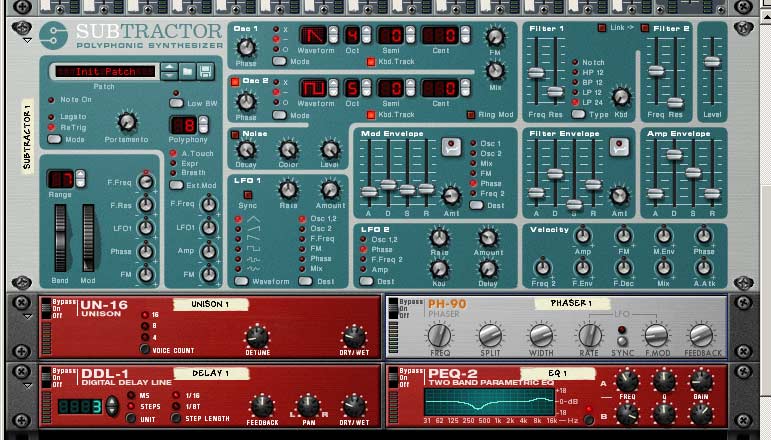Save patch using the floppy disk icon
The height and width of the screenshot is (440, 771).
tap(206, 72)
